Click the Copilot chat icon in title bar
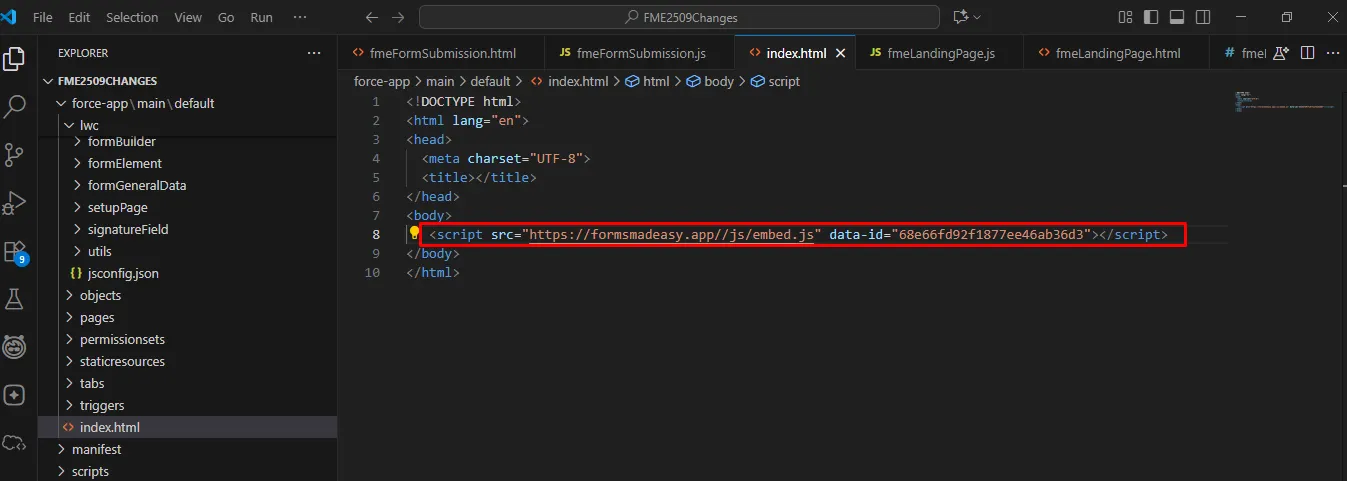 pyautogui.click(x=962, y=17)
